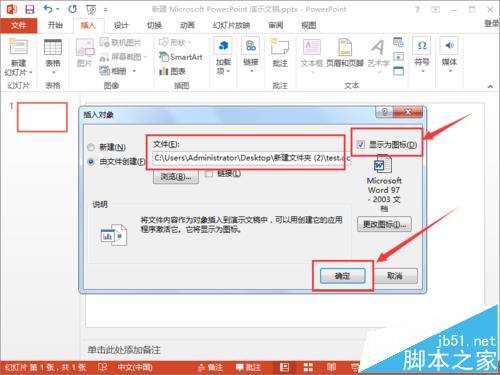
Task: Insert 联机图片 (Online Pictures)
Action: tap(121, 42)
